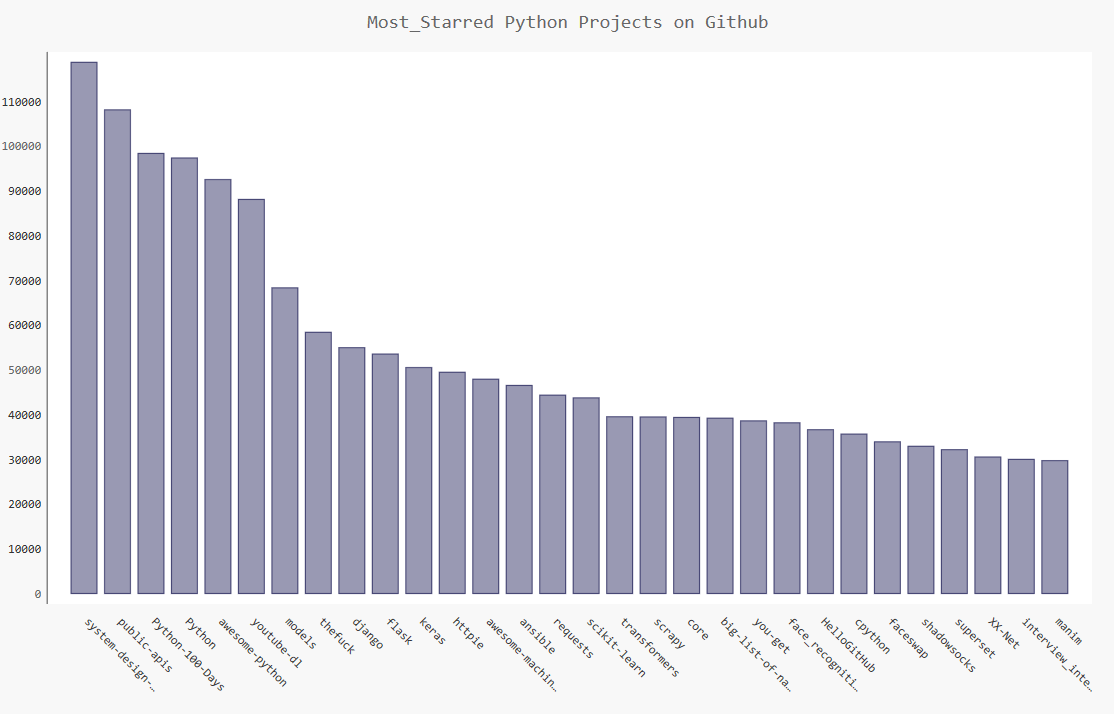The width and height of the screenshot is (1114, 714).
Task: Click the keras bar
Action: point(418,480)
